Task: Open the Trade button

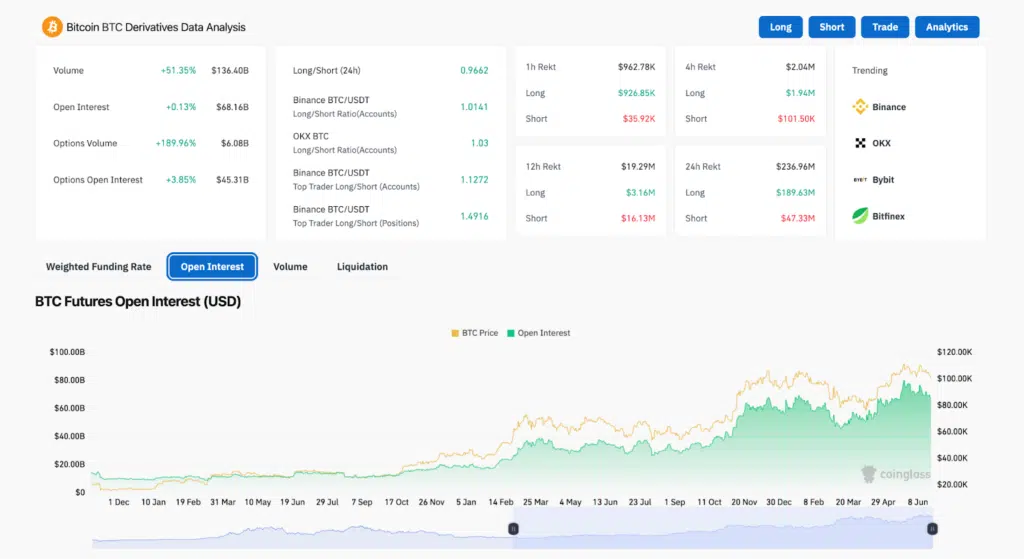Action: [885, 27]
